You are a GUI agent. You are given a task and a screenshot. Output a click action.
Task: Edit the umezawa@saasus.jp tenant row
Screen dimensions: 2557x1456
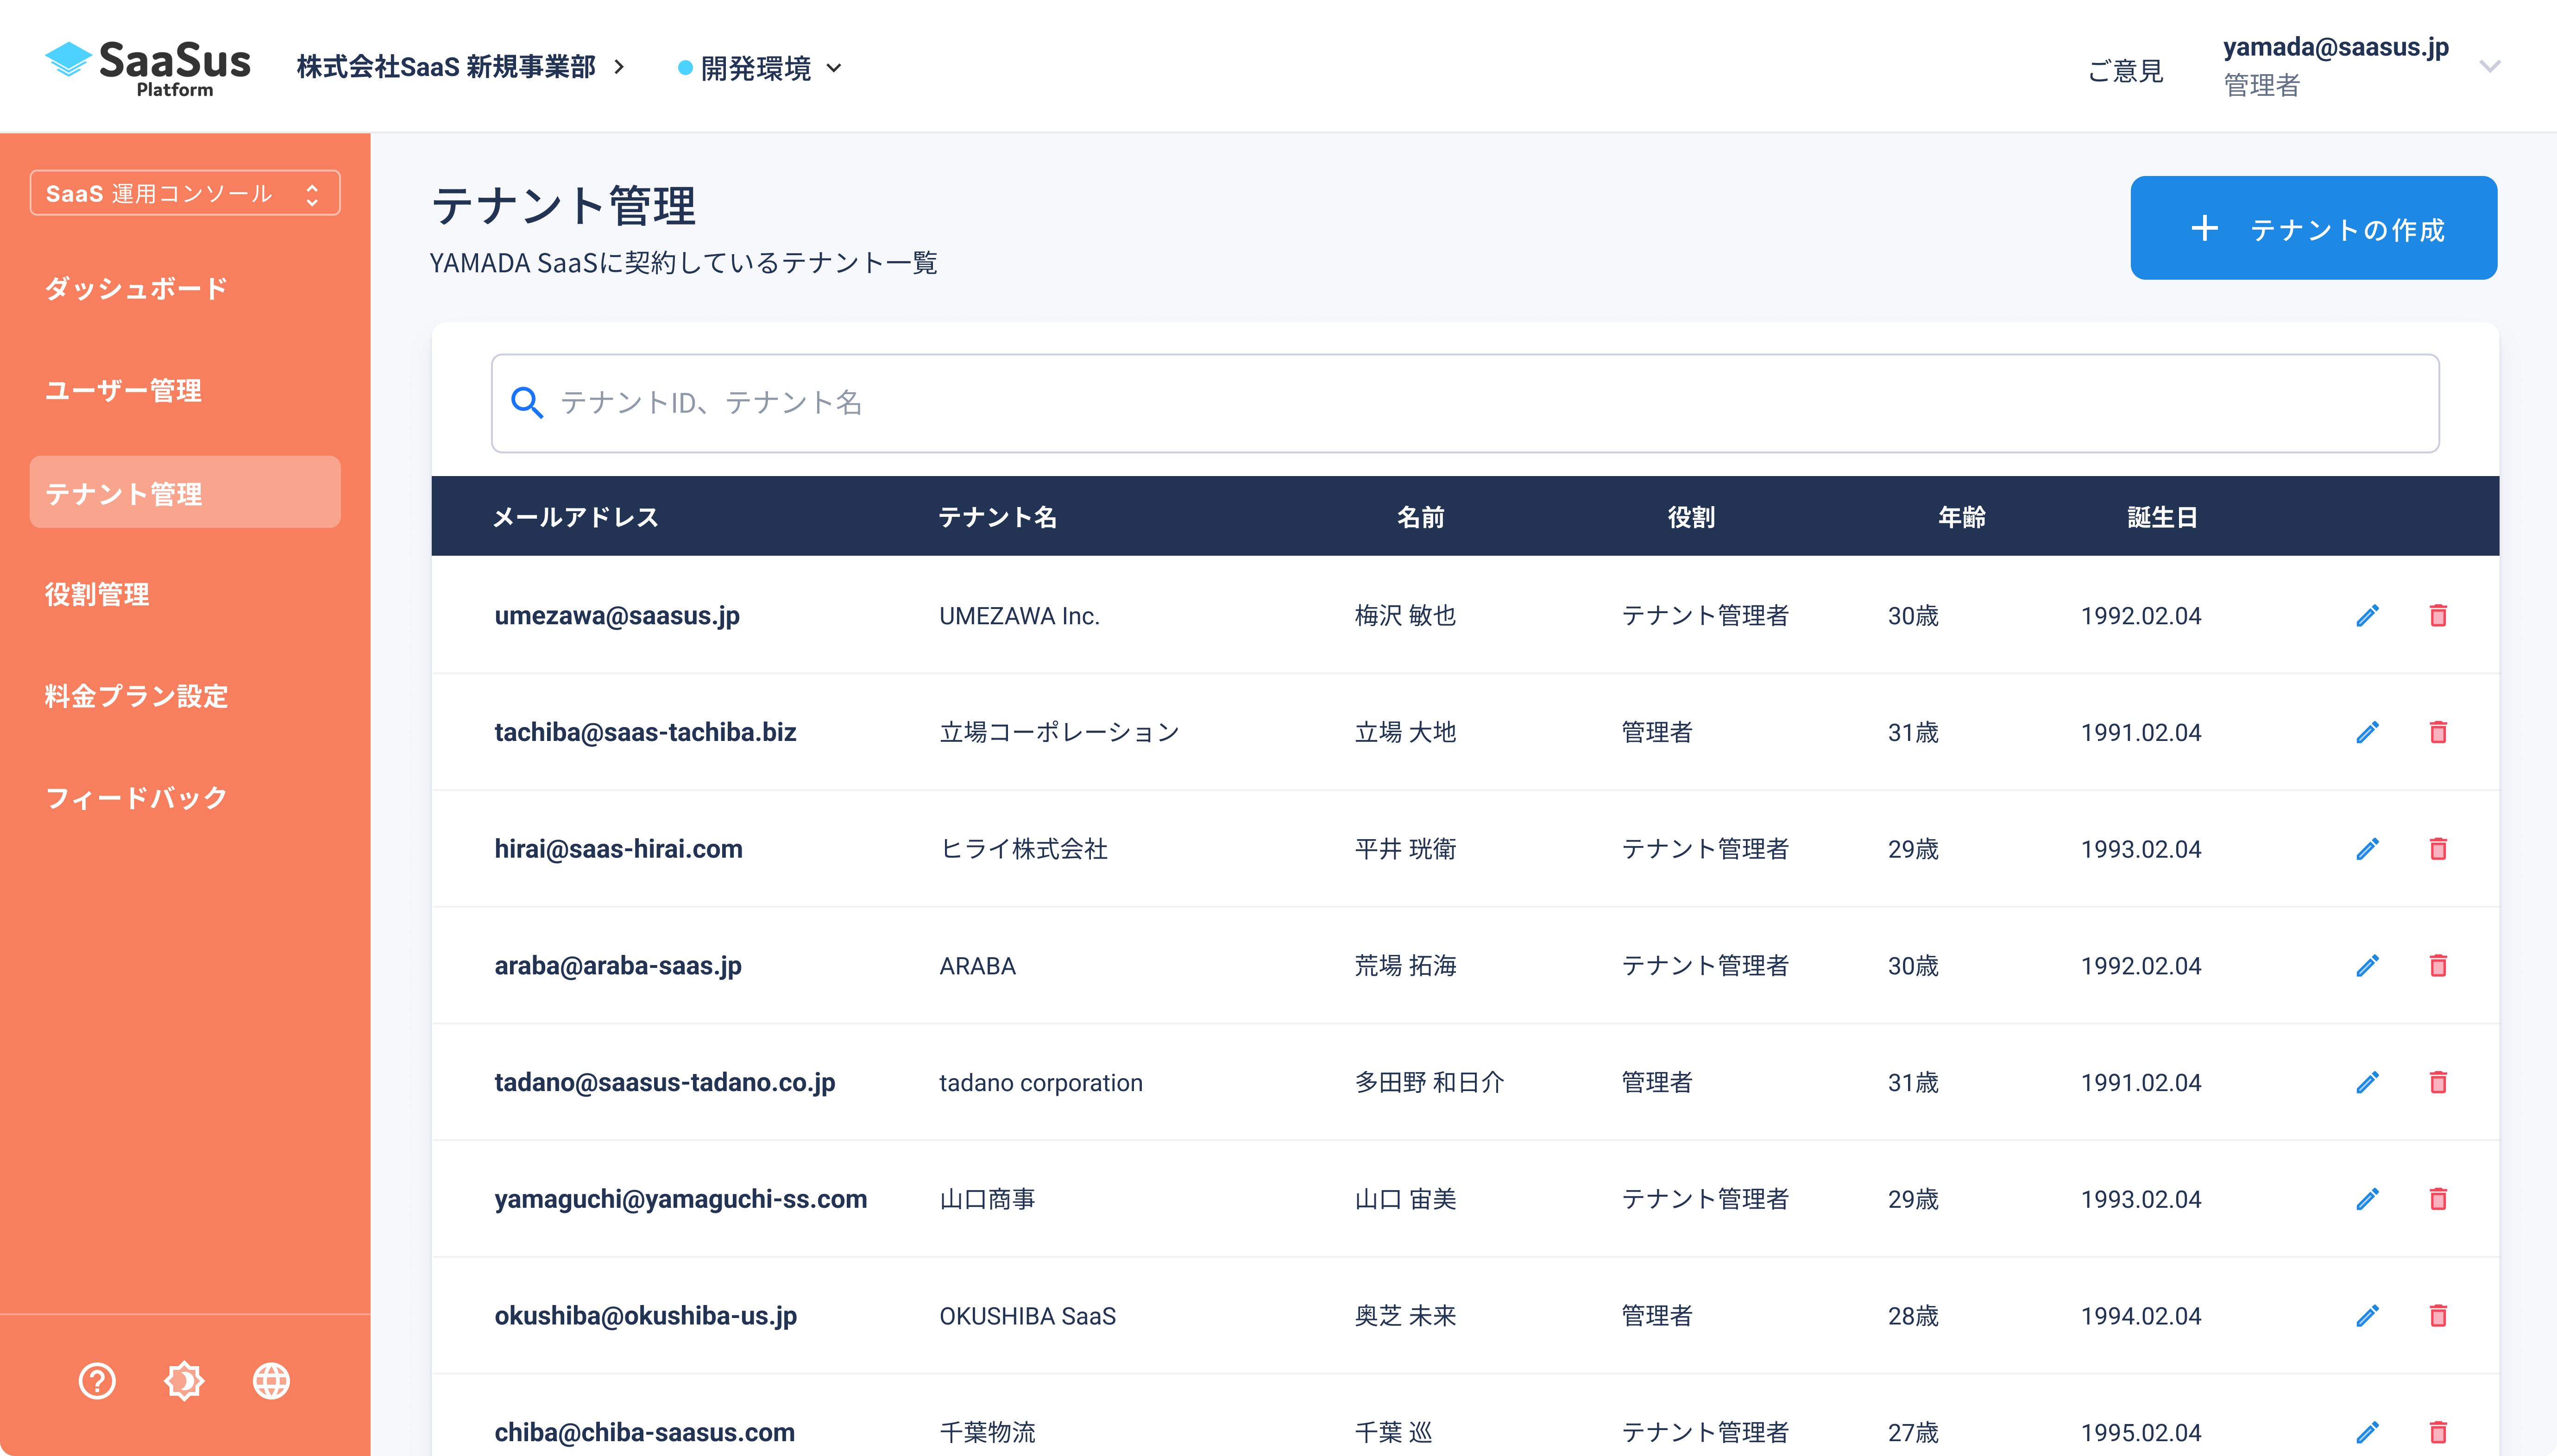click(2367, 615)
